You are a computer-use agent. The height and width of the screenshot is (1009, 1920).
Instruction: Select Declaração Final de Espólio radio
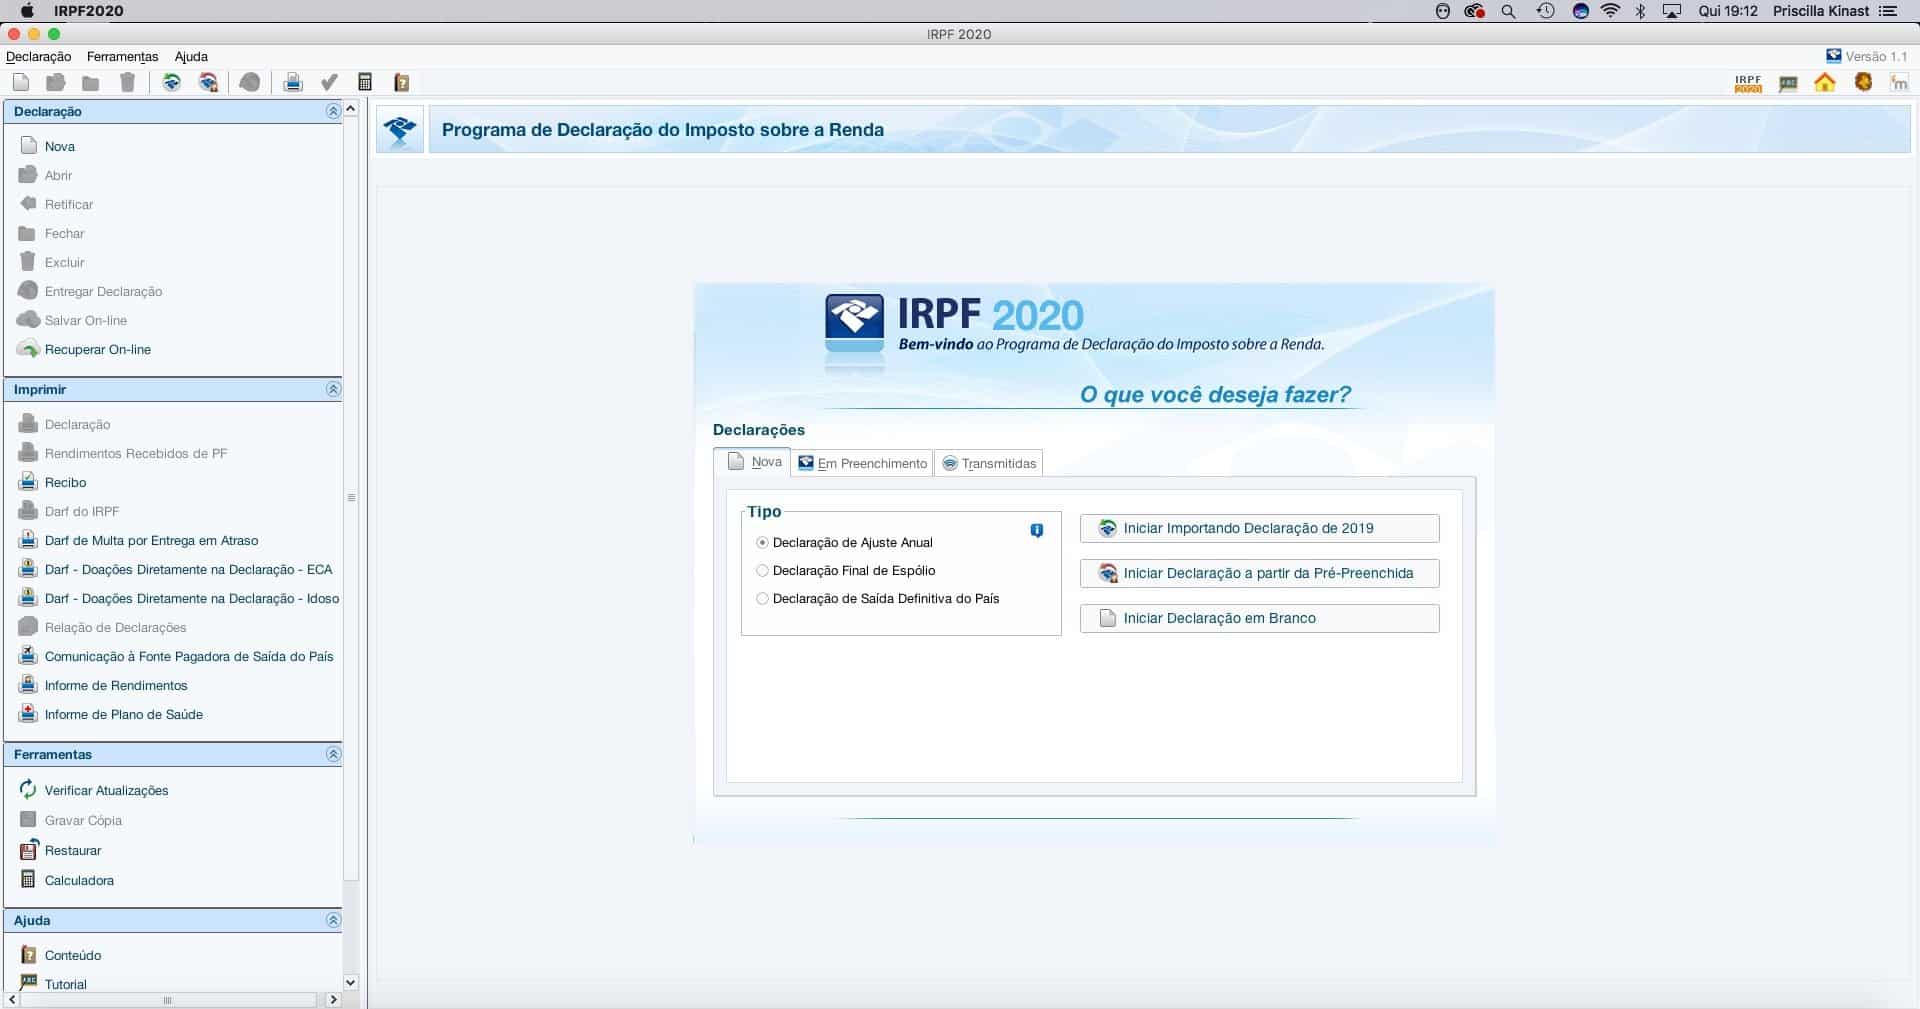[x=763, y=570]
